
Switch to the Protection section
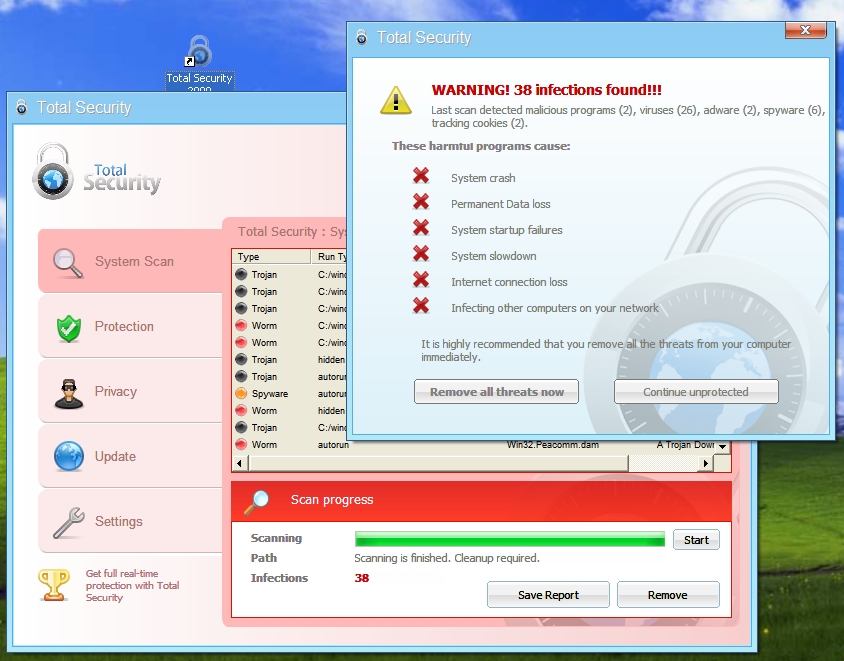click(130, 326)
